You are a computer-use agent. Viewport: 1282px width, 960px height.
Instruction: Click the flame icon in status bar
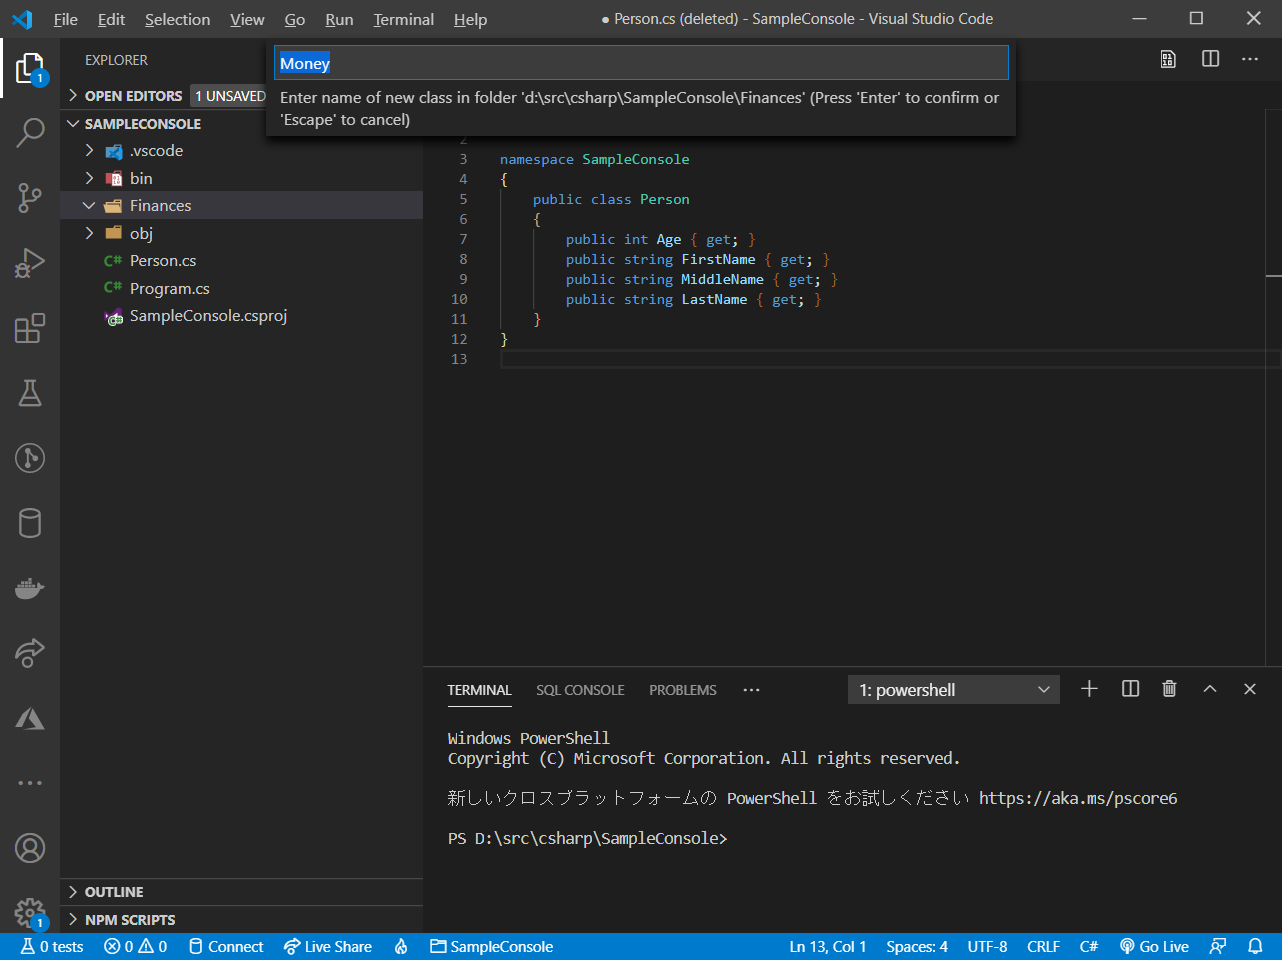(x=401, y=946)
